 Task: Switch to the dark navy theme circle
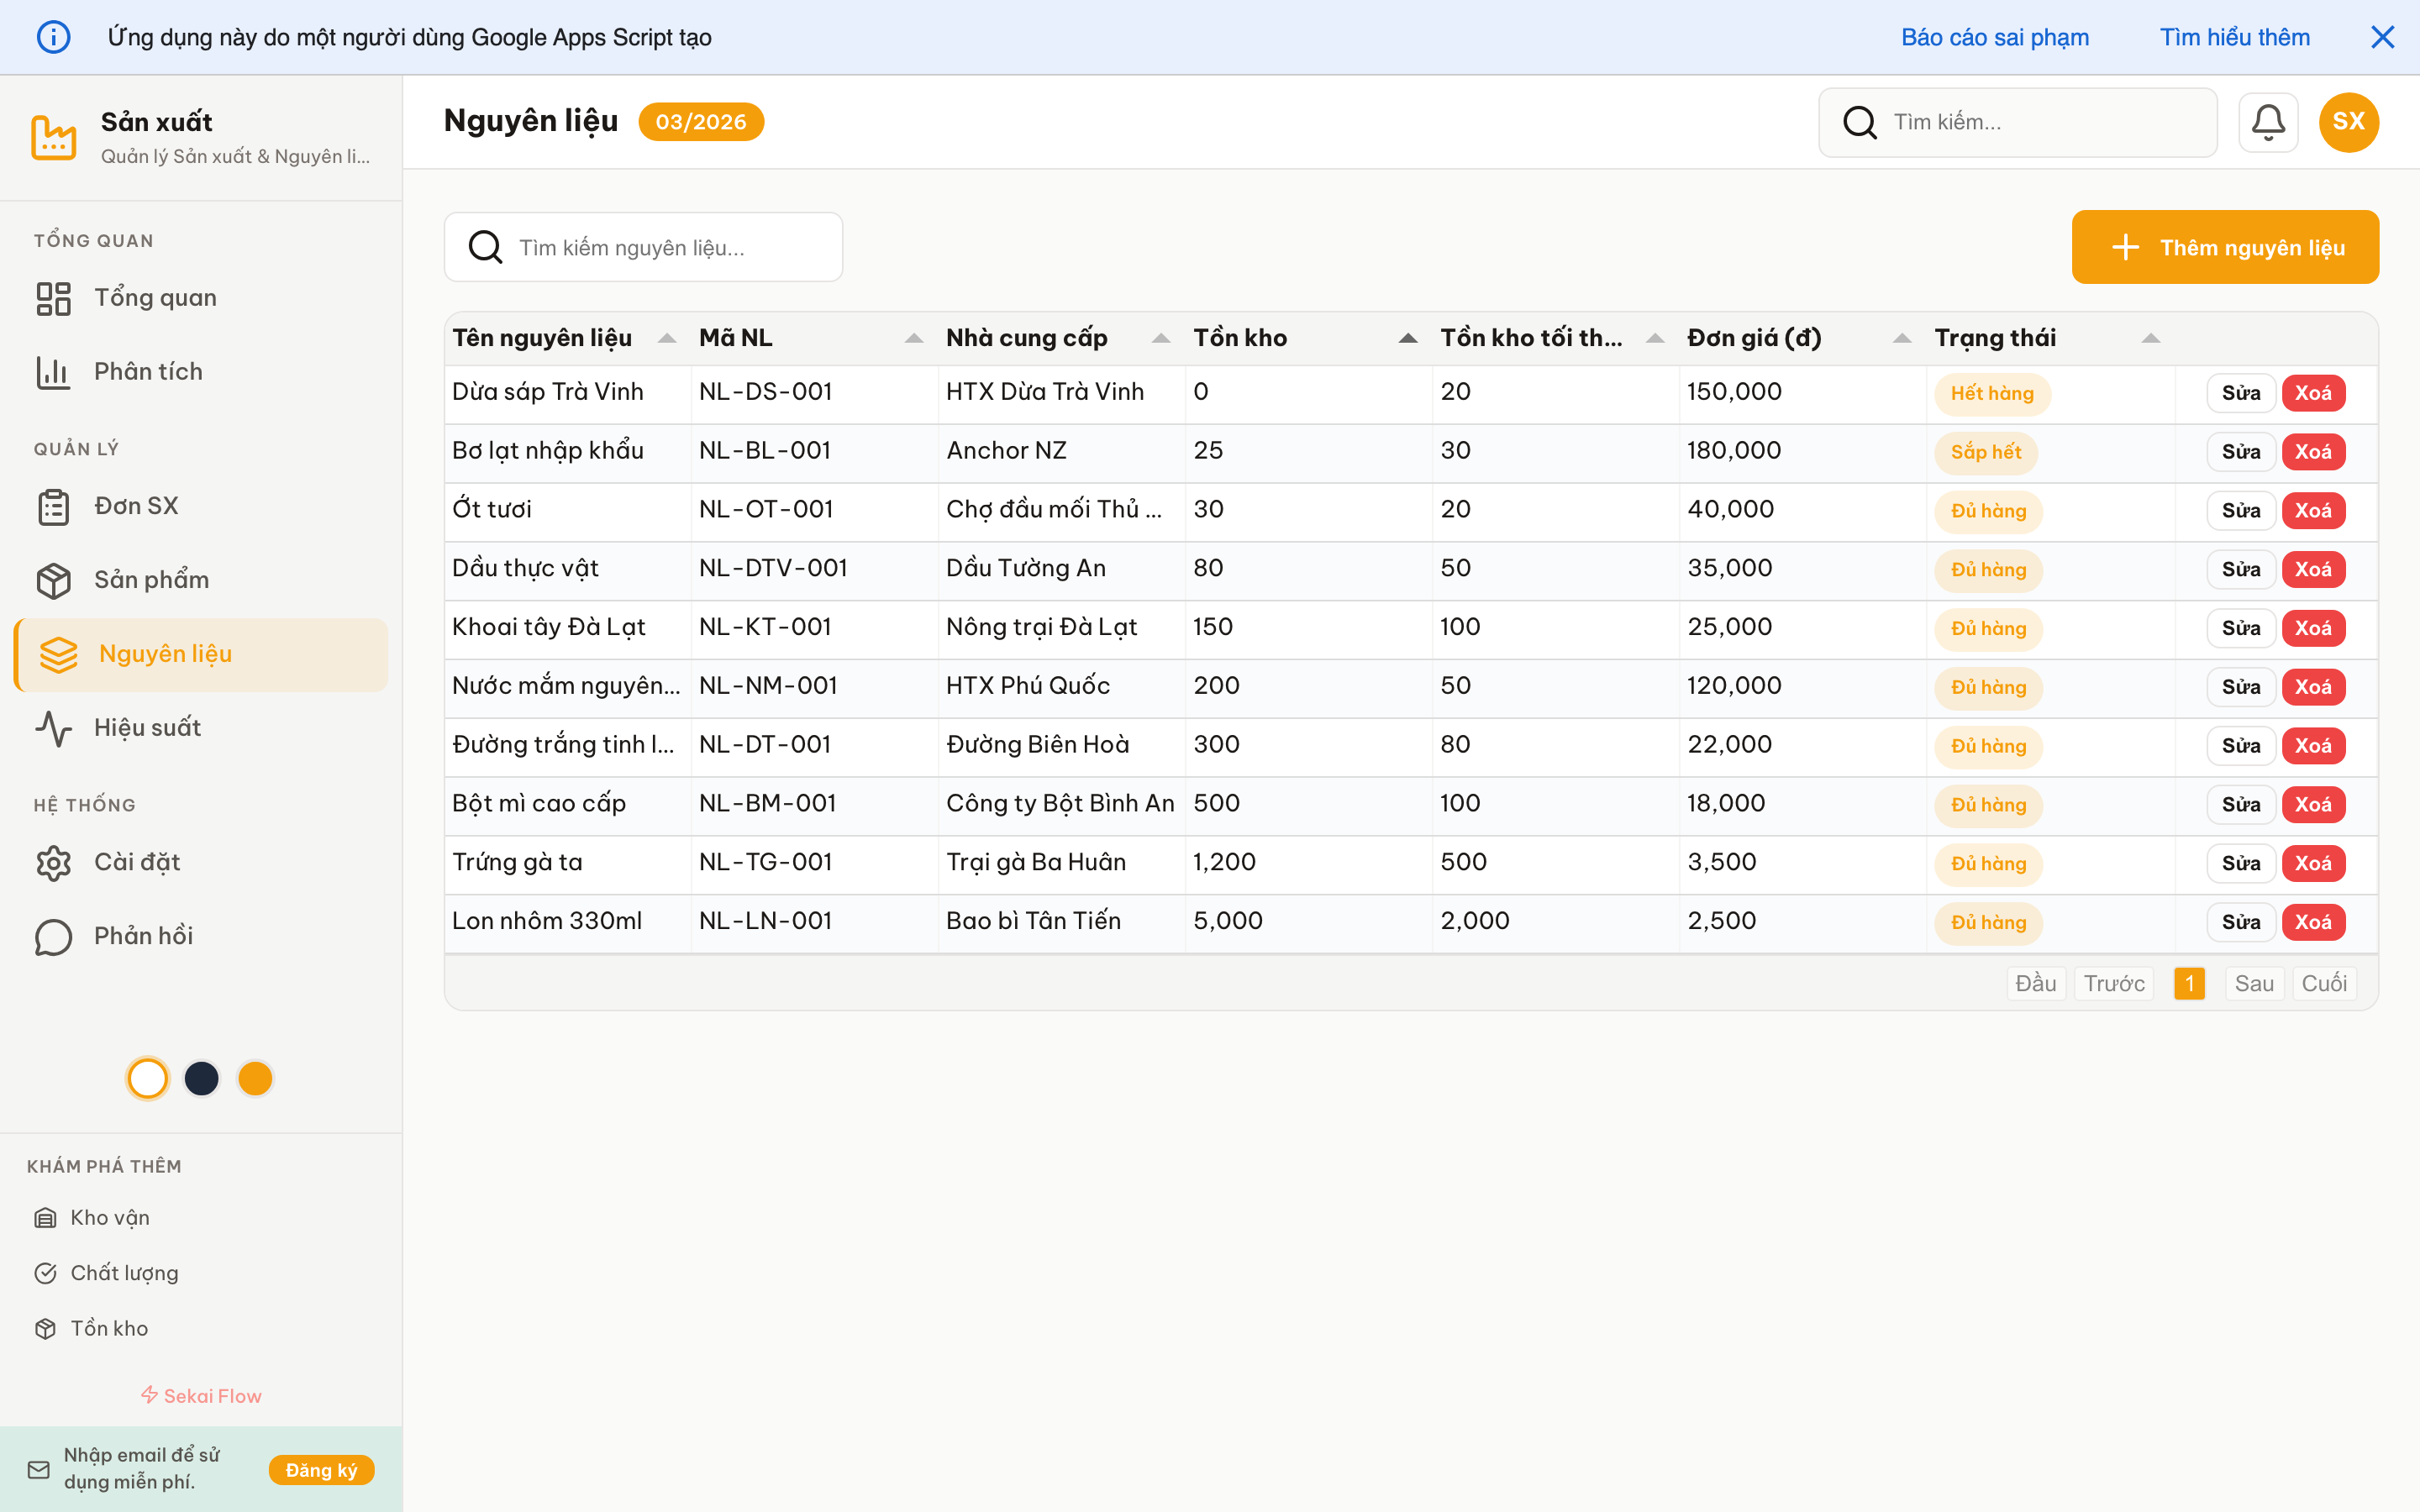click(x=202, y=1078)
